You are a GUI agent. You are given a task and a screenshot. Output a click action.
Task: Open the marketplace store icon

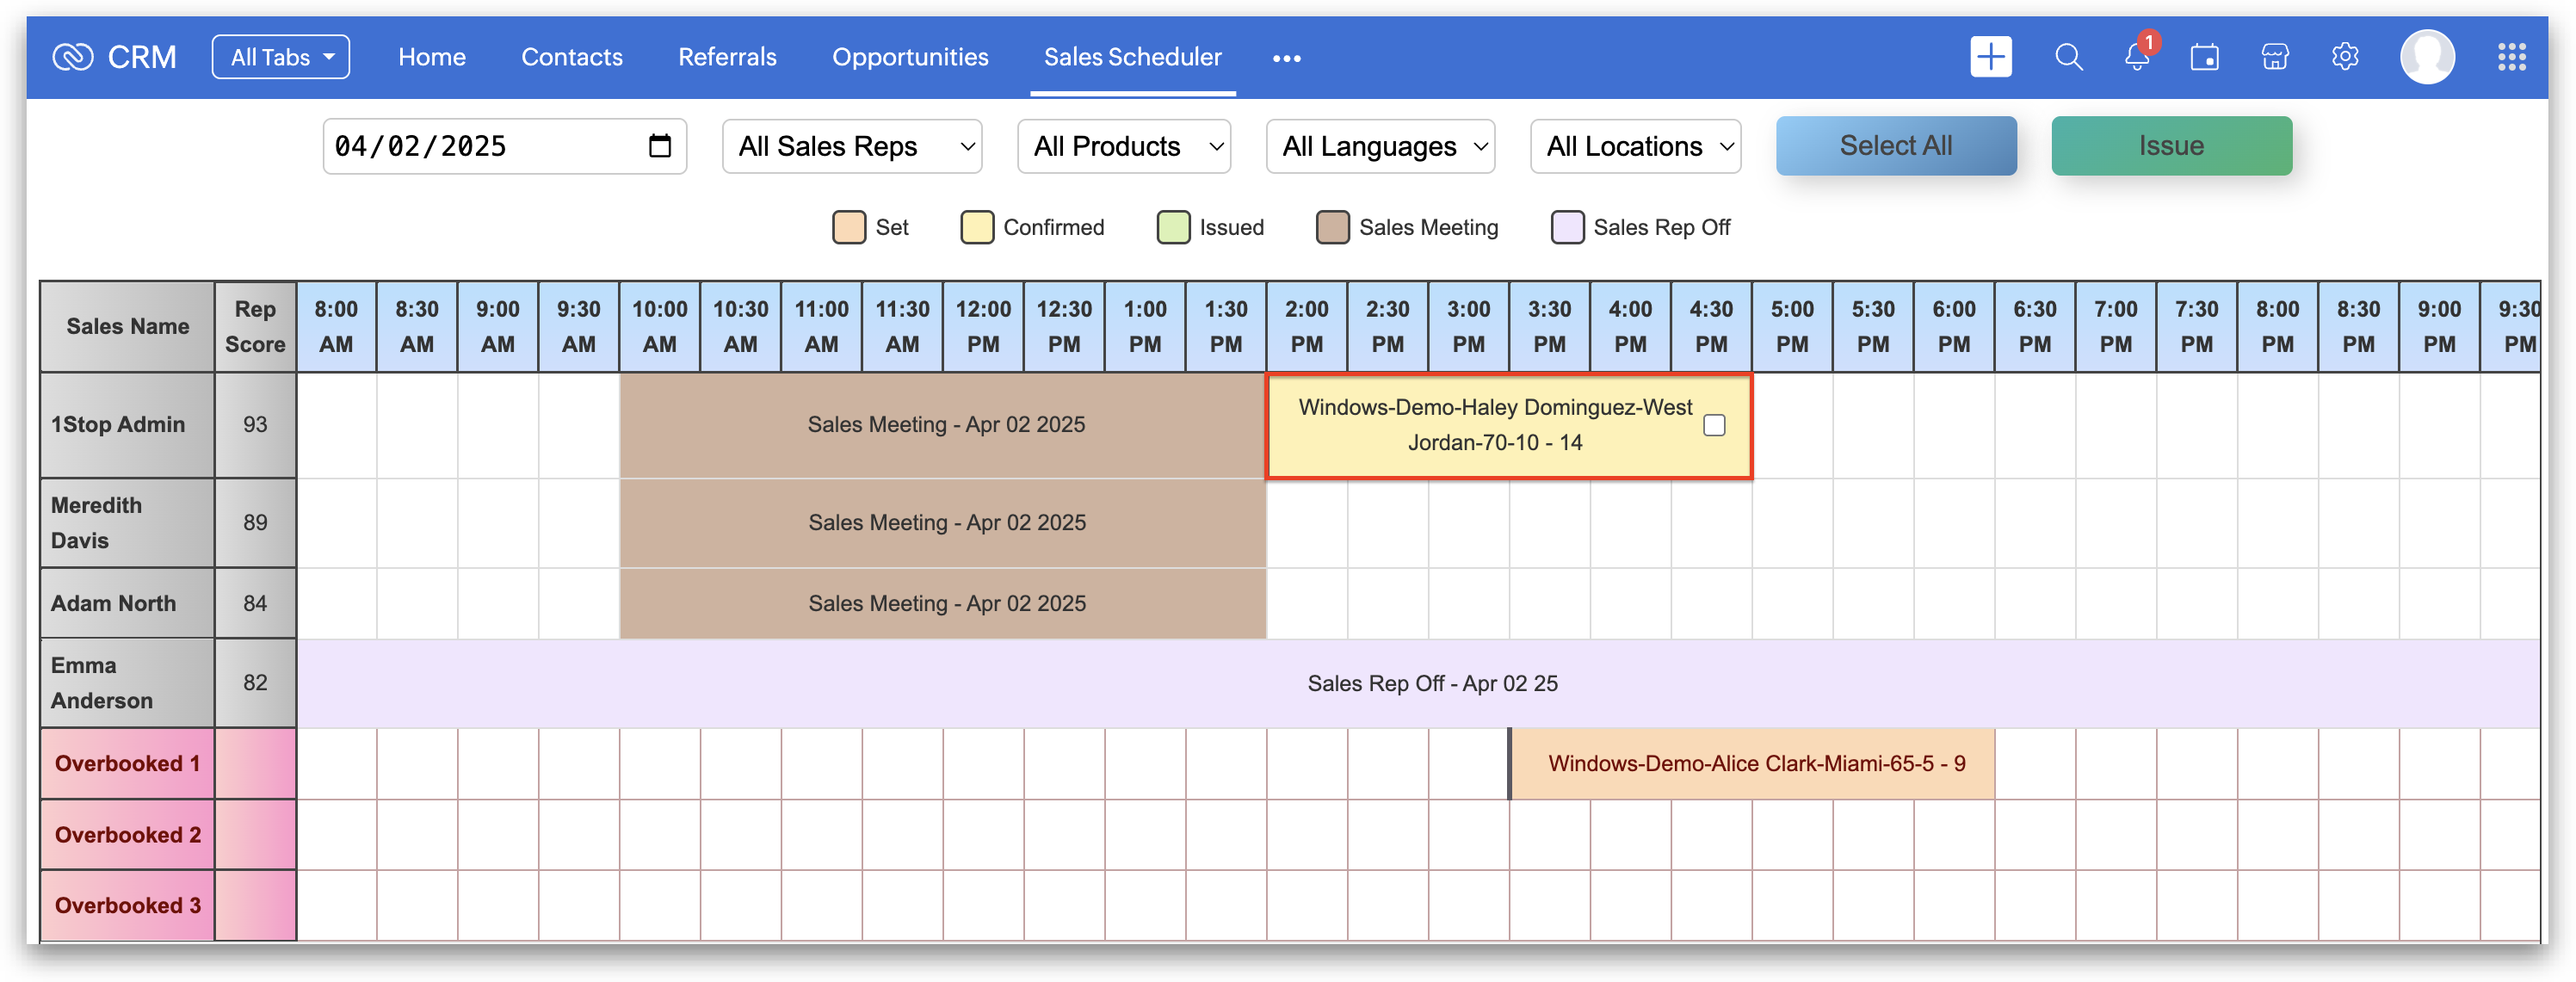tap(2274, 57)
